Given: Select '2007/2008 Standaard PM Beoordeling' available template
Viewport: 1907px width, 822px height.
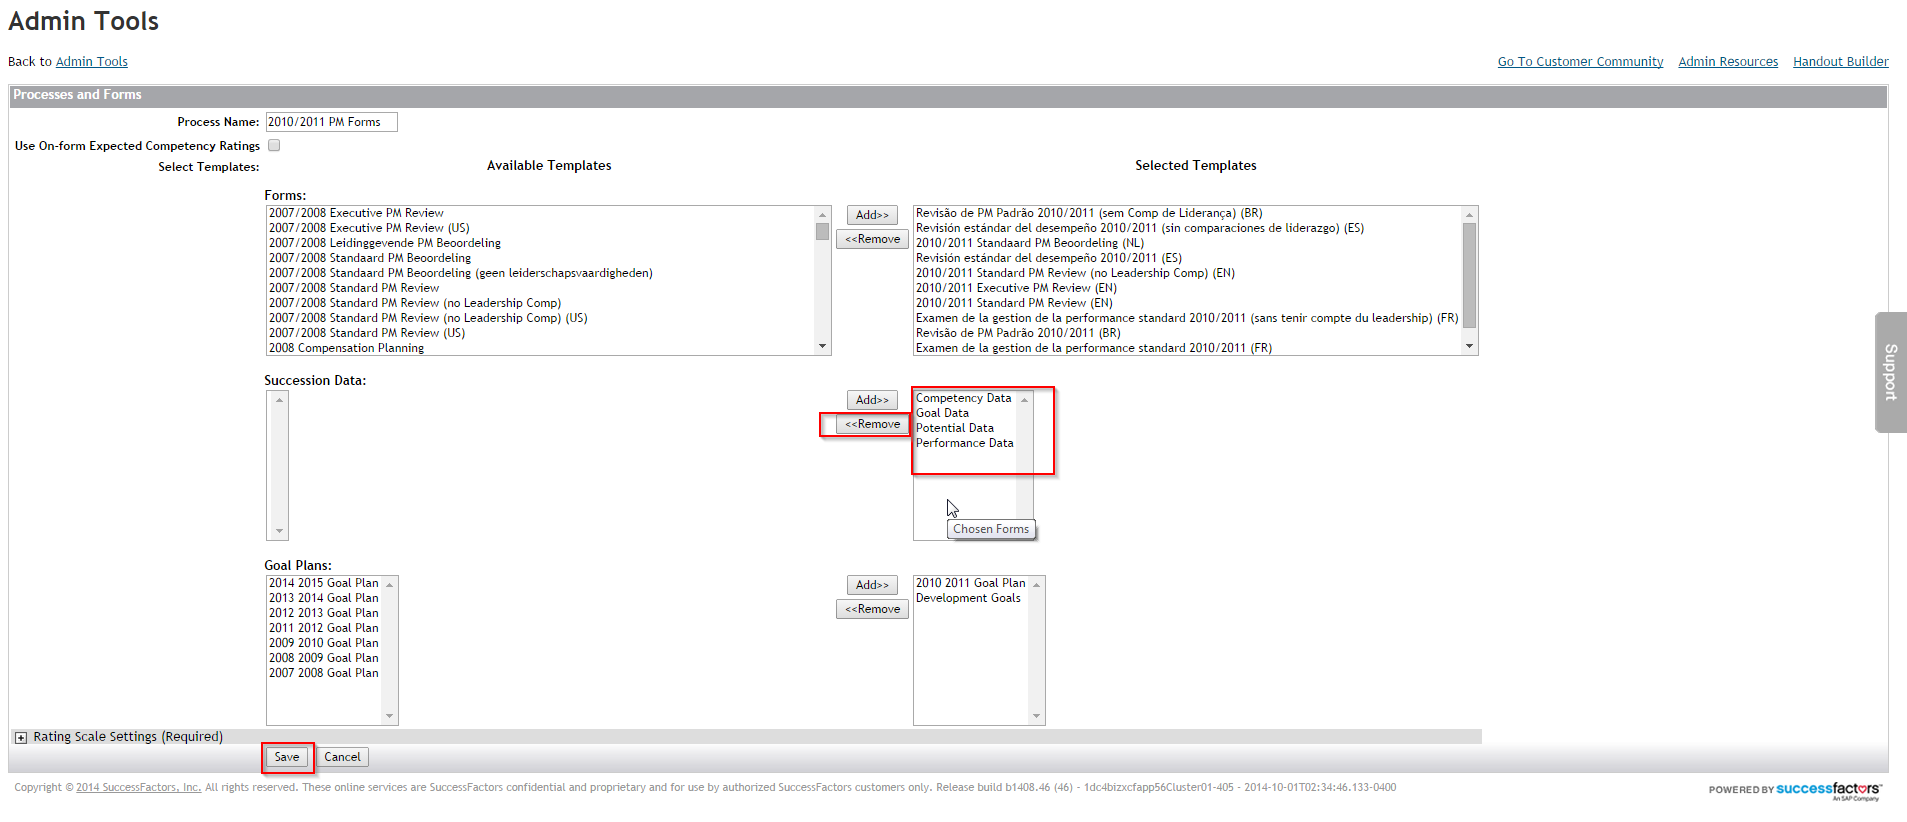Looking at the screenshot, I should [541, 258].
